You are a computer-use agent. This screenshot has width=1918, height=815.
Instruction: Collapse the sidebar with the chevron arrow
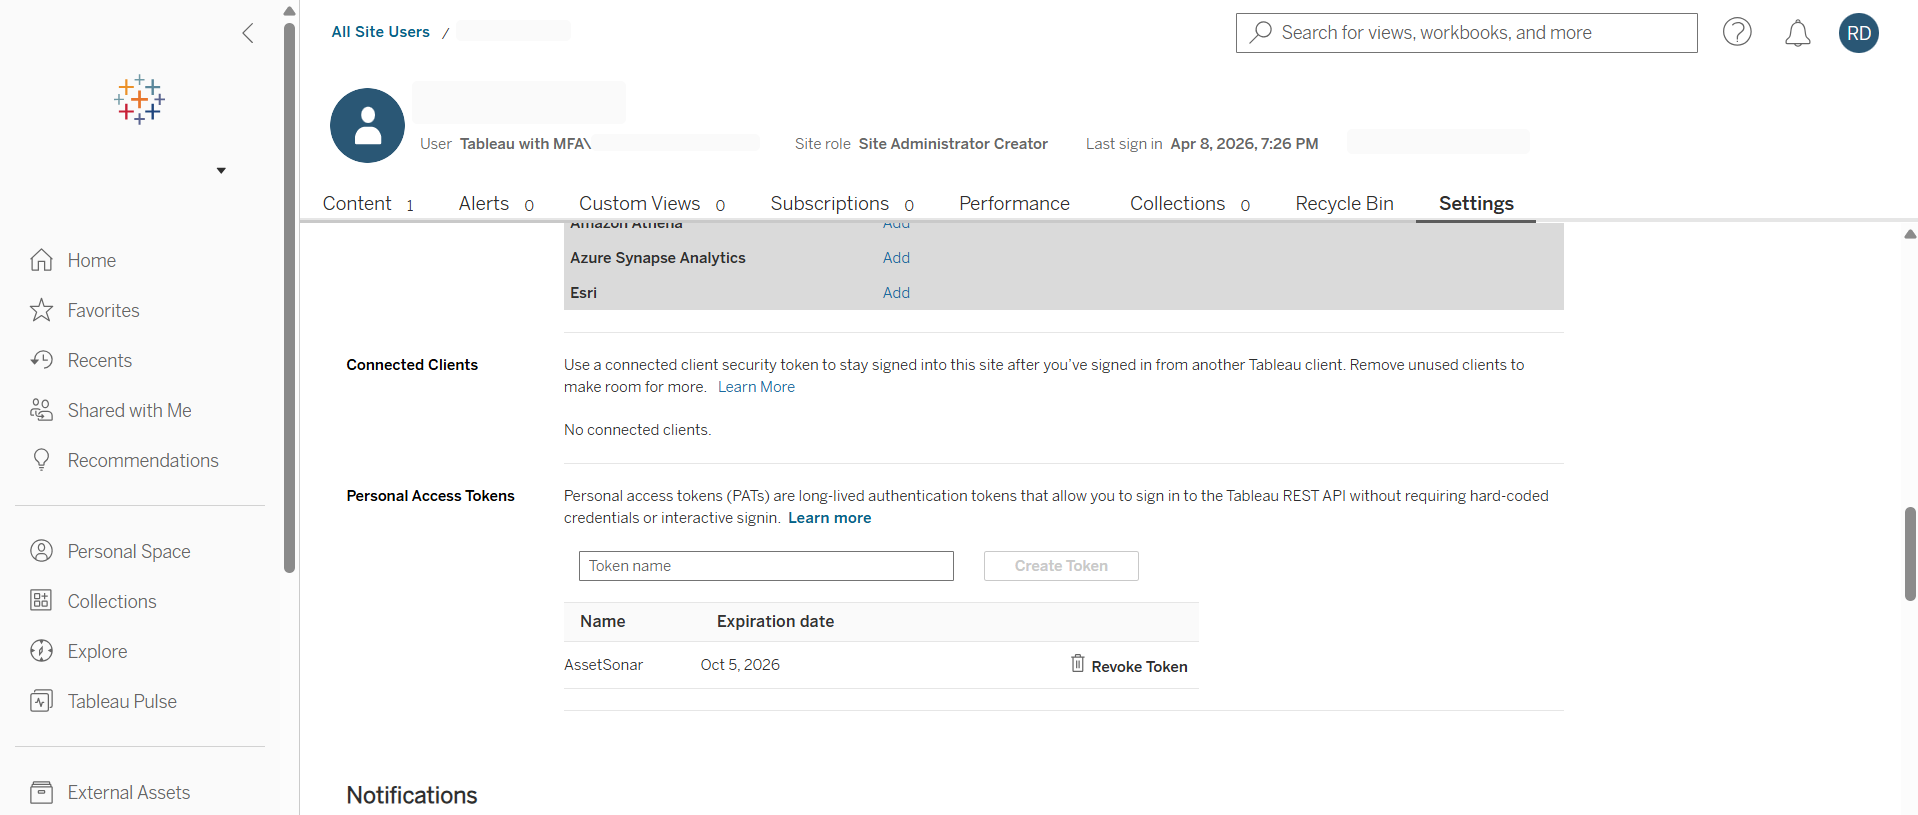pos(248,33)
